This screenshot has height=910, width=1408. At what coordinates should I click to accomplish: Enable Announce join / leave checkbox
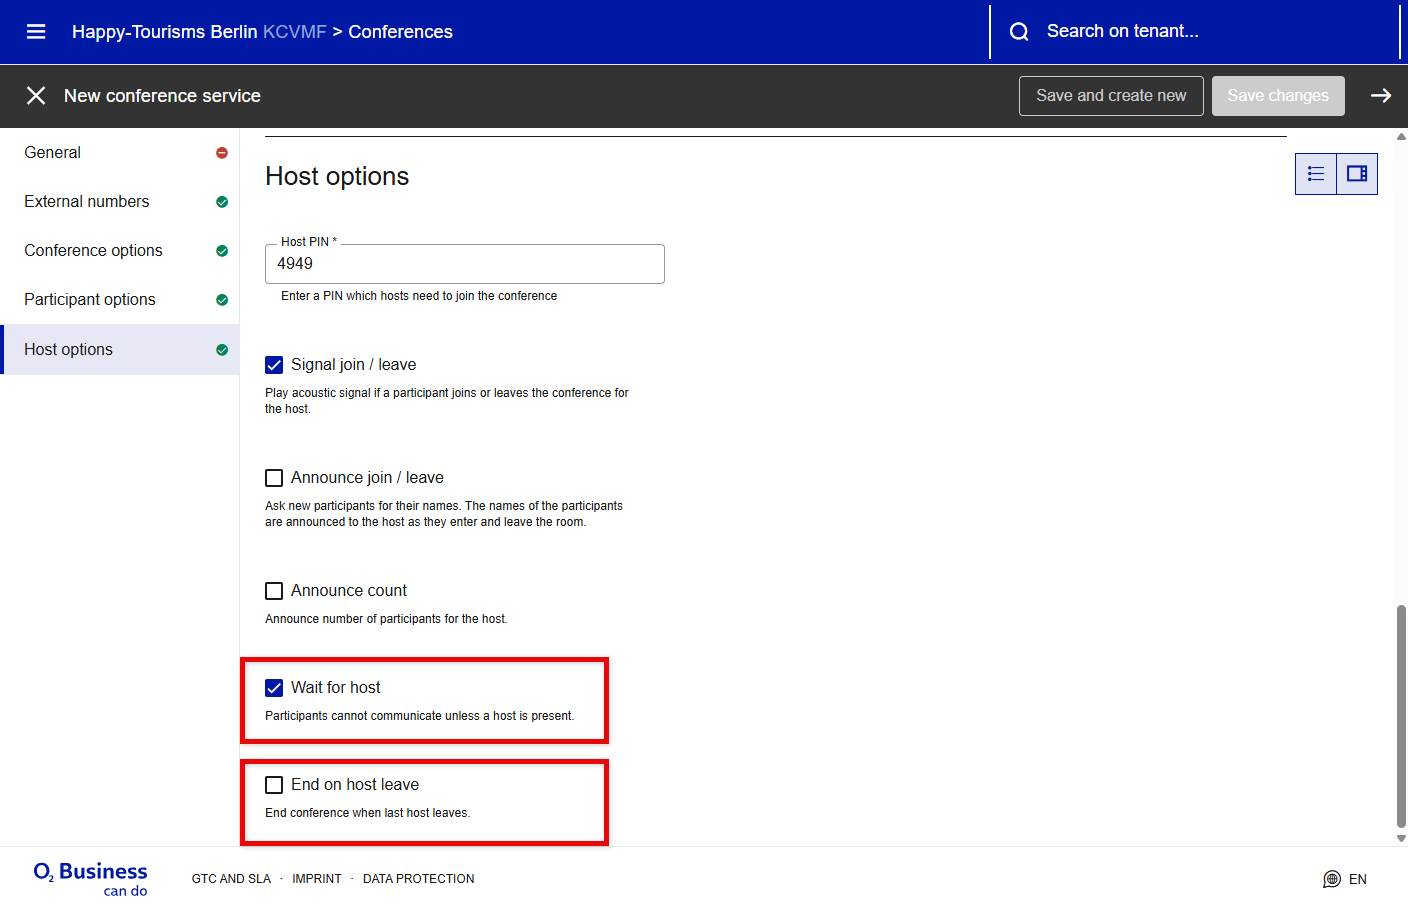[274, 478]
